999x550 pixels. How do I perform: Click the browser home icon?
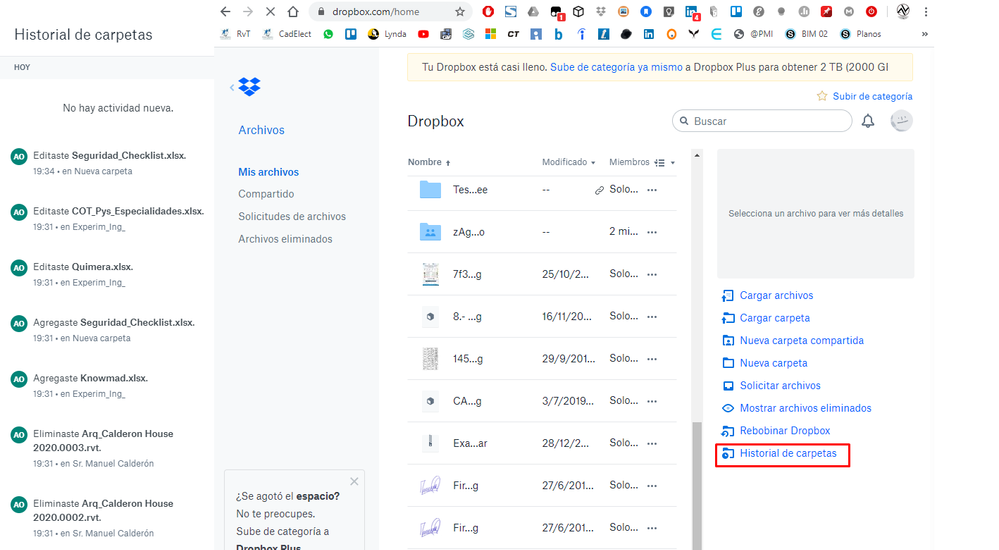coord(293,12)
